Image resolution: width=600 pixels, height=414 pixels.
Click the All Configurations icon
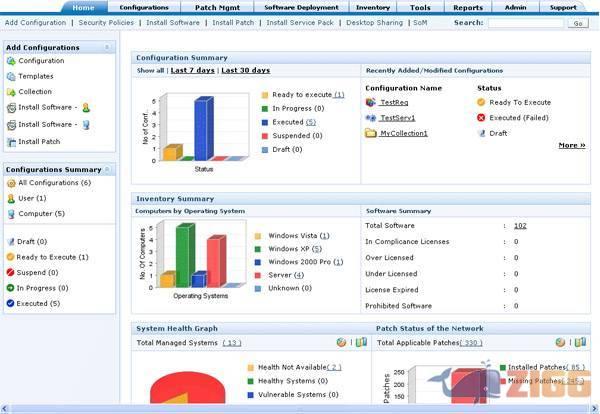click(11, 183)
